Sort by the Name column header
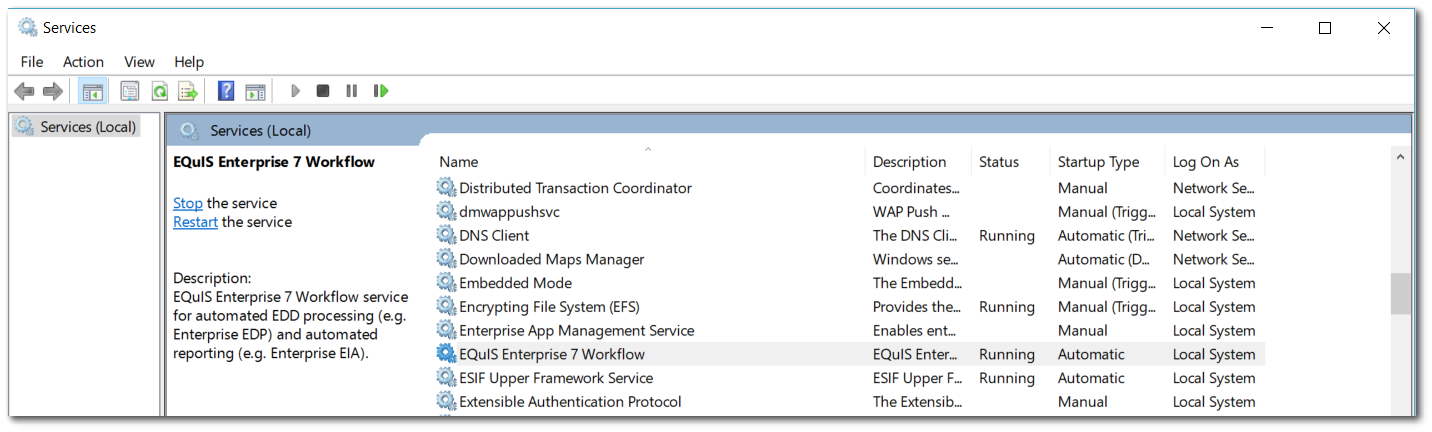Image resolution: width=1432 pixels, height=432 pixels. [458, 162]
